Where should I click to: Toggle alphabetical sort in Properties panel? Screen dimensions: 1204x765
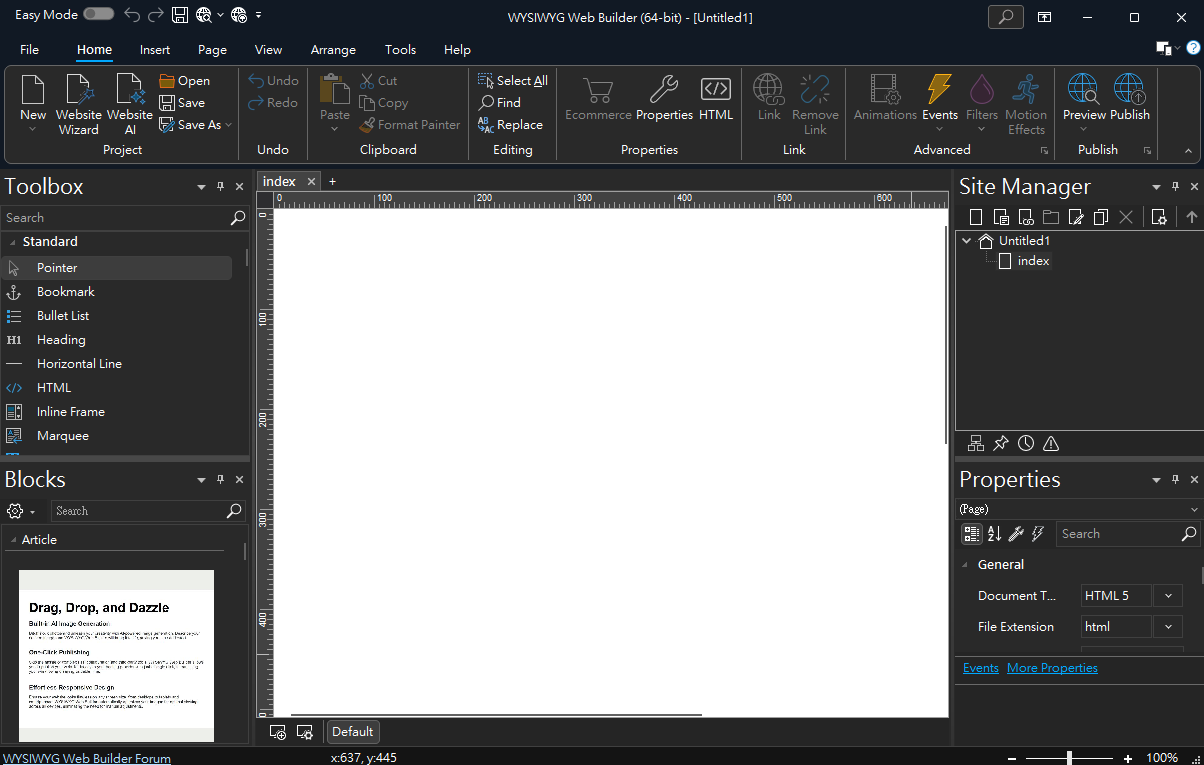(994, 534)
